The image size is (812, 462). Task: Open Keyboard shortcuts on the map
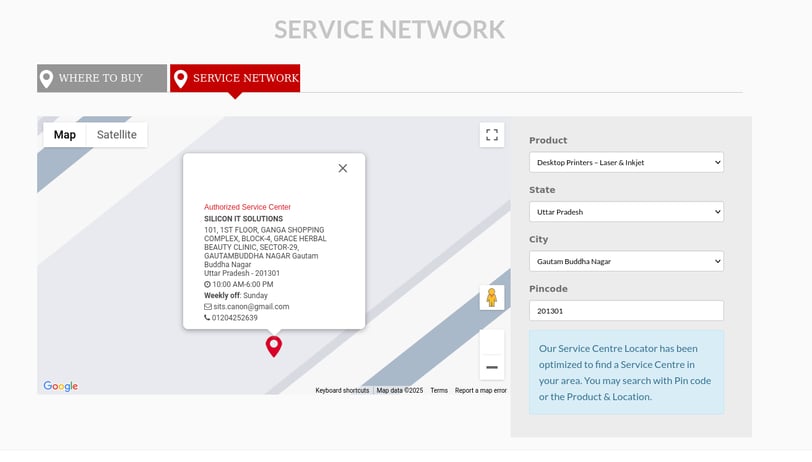coord(342,391)
